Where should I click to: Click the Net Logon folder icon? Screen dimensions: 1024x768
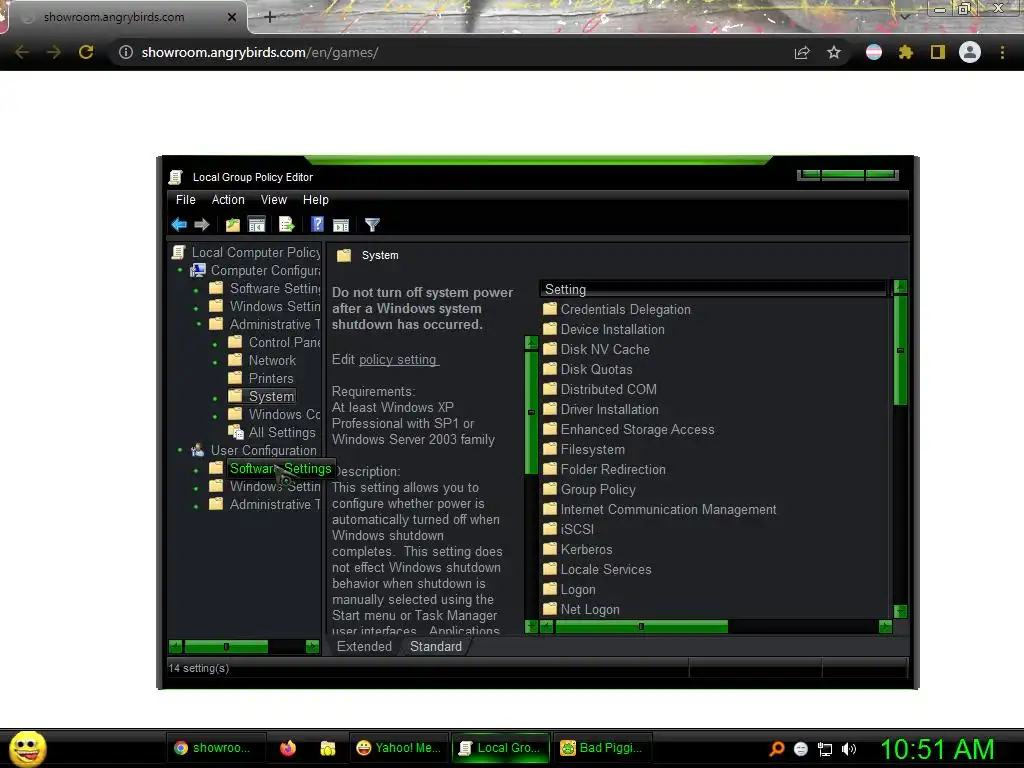[550, 609]
